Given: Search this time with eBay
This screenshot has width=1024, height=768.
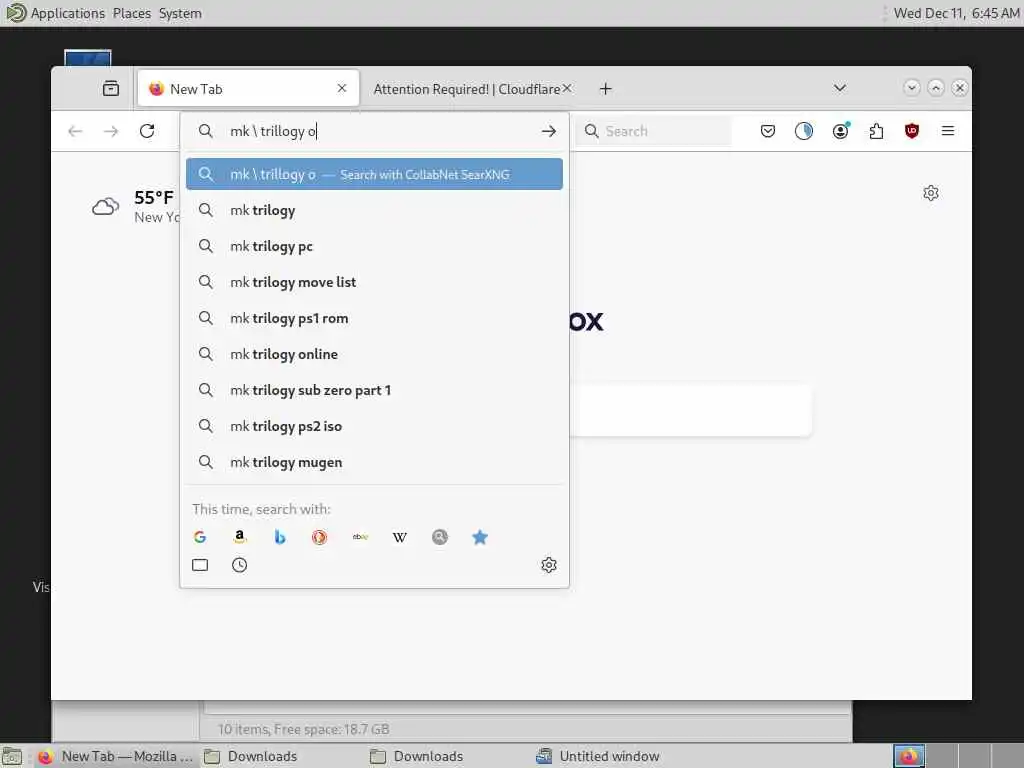Looking at the screenshot, I should pos(360,537).
